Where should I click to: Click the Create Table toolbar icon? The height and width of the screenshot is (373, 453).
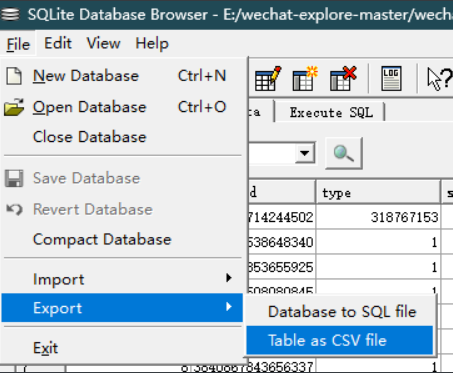coord(305,78)
